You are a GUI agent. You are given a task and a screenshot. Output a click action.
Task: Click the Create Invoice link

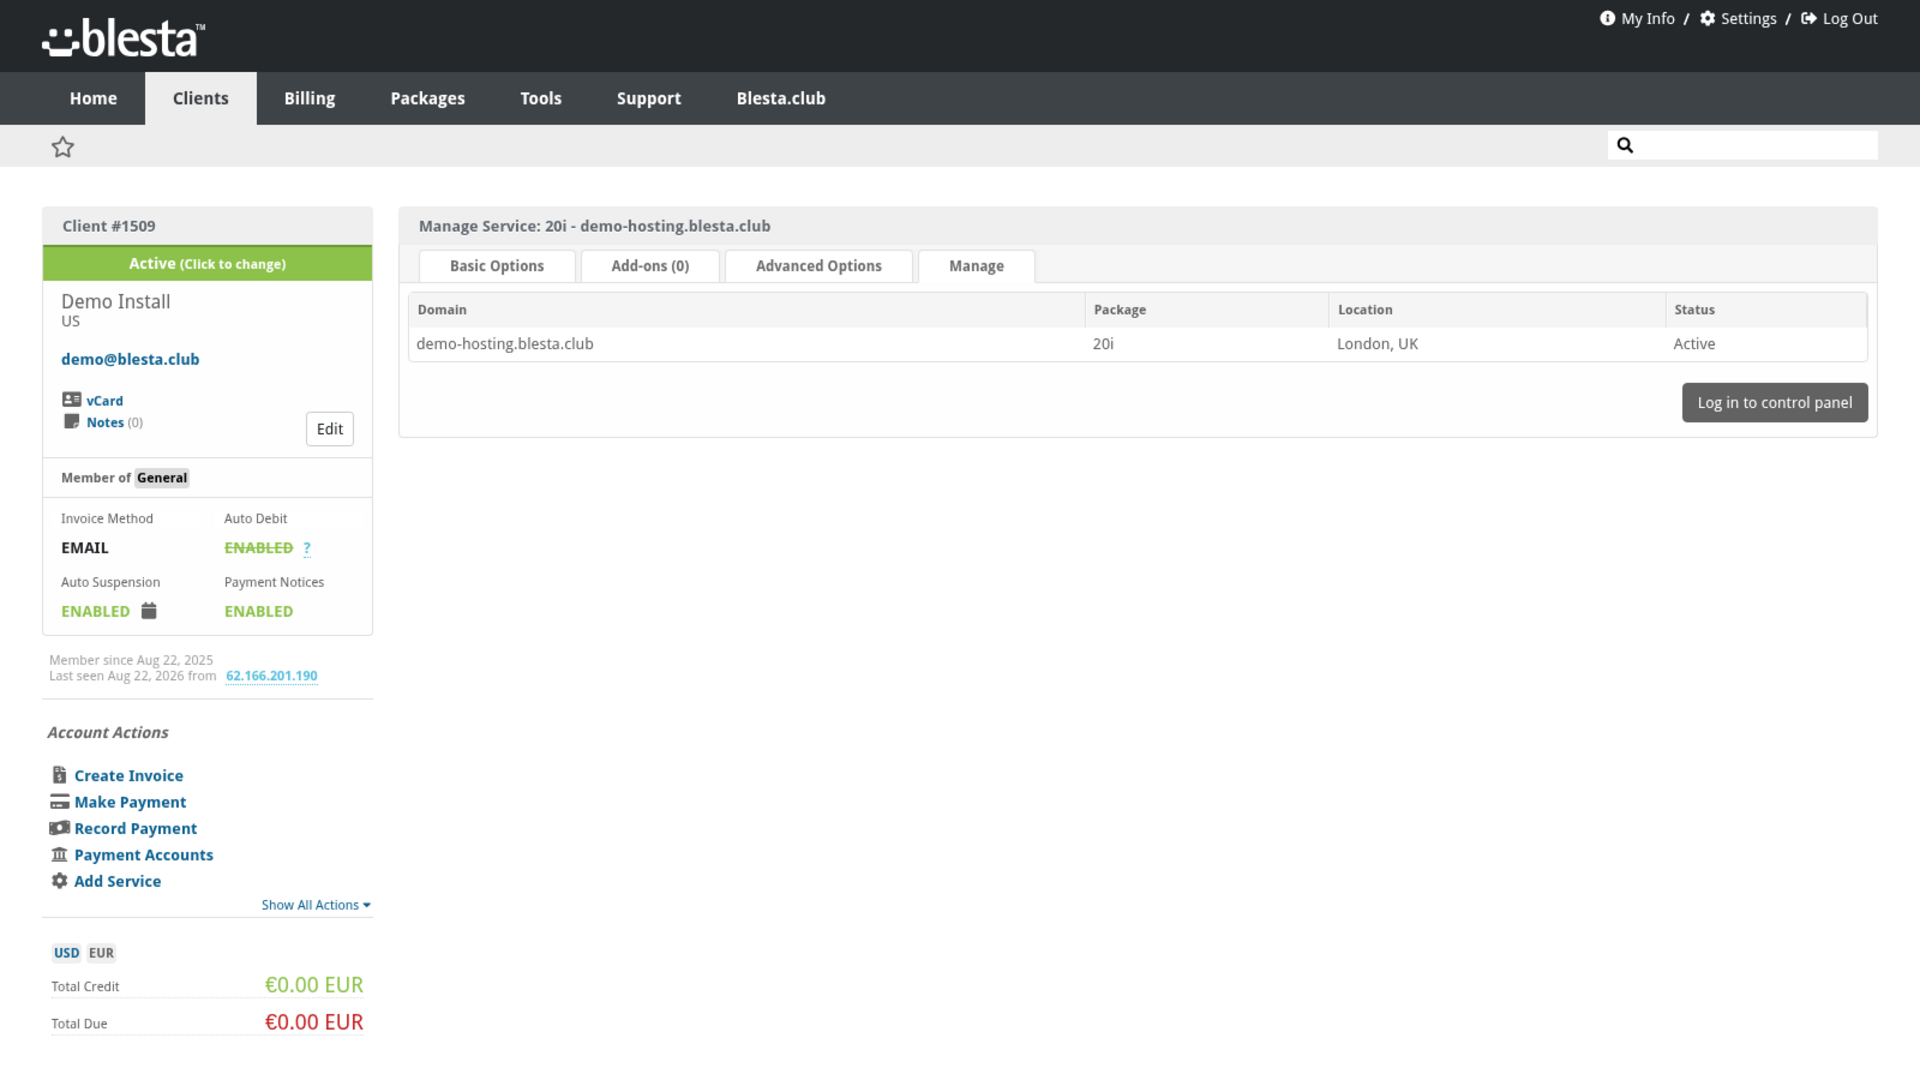click(128, 775)
